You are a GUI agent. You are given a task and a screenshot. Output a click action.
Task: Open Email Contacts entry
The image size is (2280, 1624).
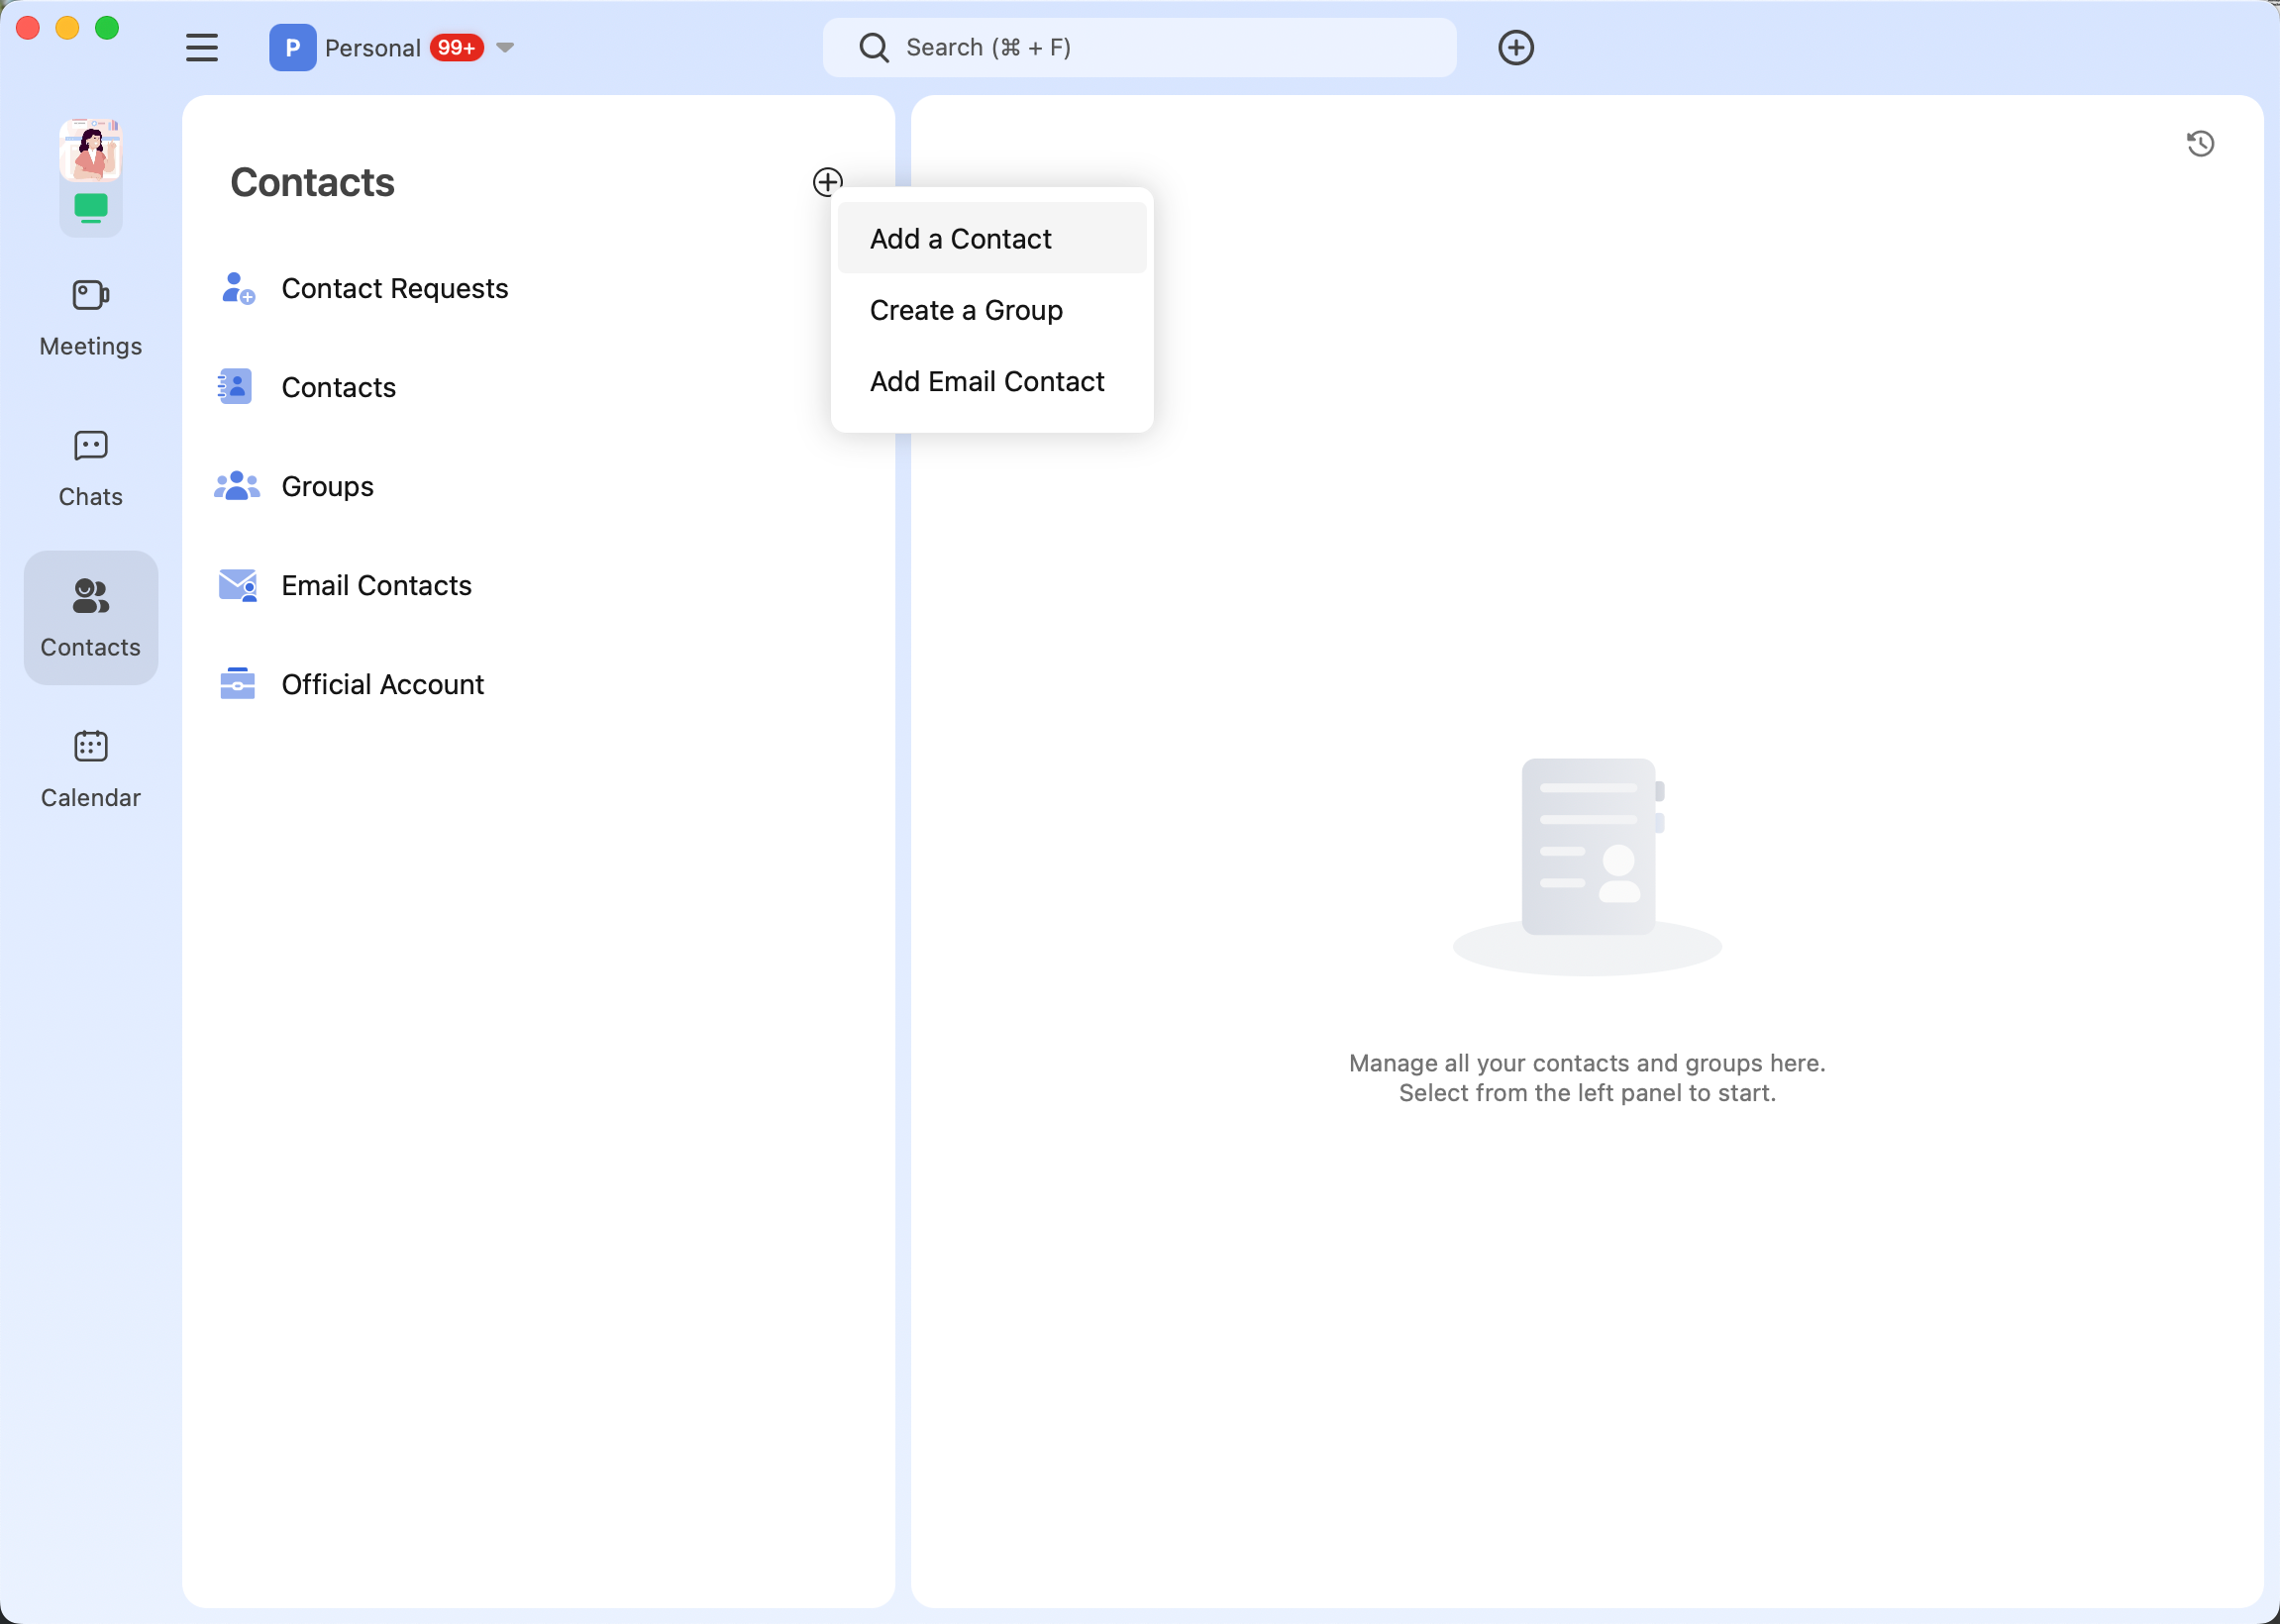click(x=376, y=585)
